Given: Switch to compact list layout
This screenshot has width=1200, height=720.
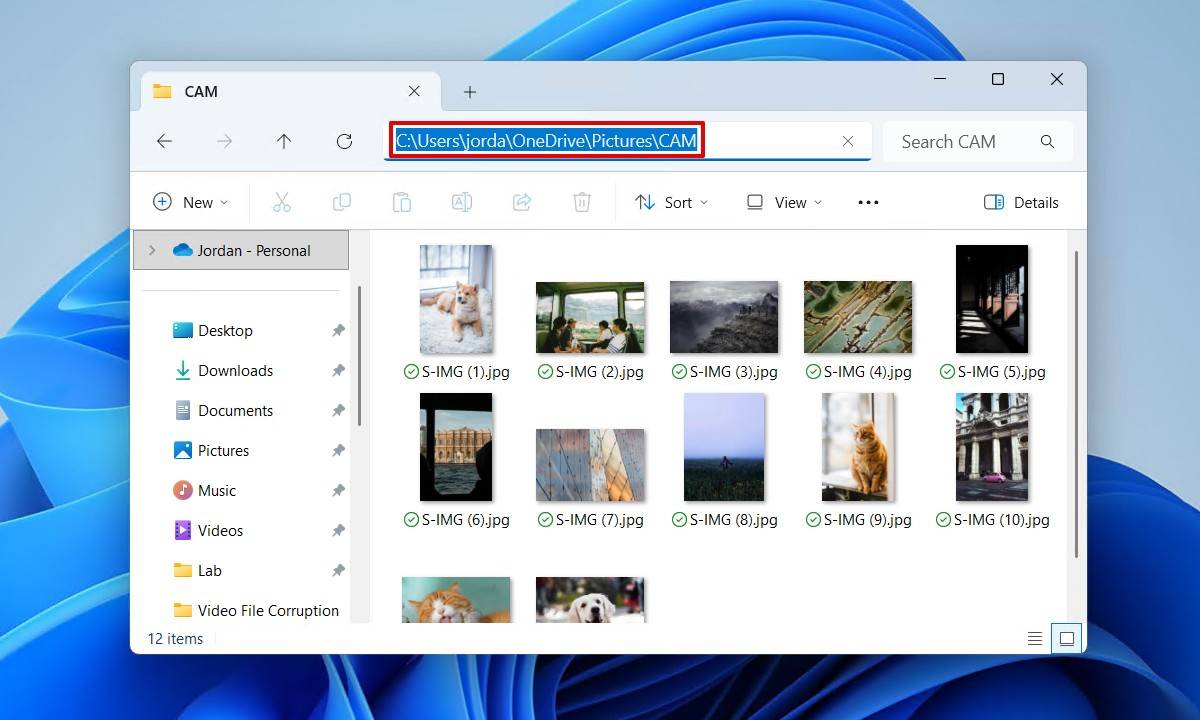Looking at the screenshot, I should pos(1034,638).
